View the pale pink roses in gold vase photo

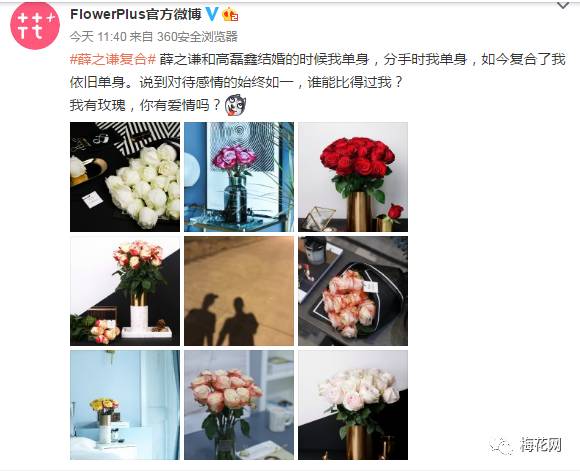click(353, 405)
